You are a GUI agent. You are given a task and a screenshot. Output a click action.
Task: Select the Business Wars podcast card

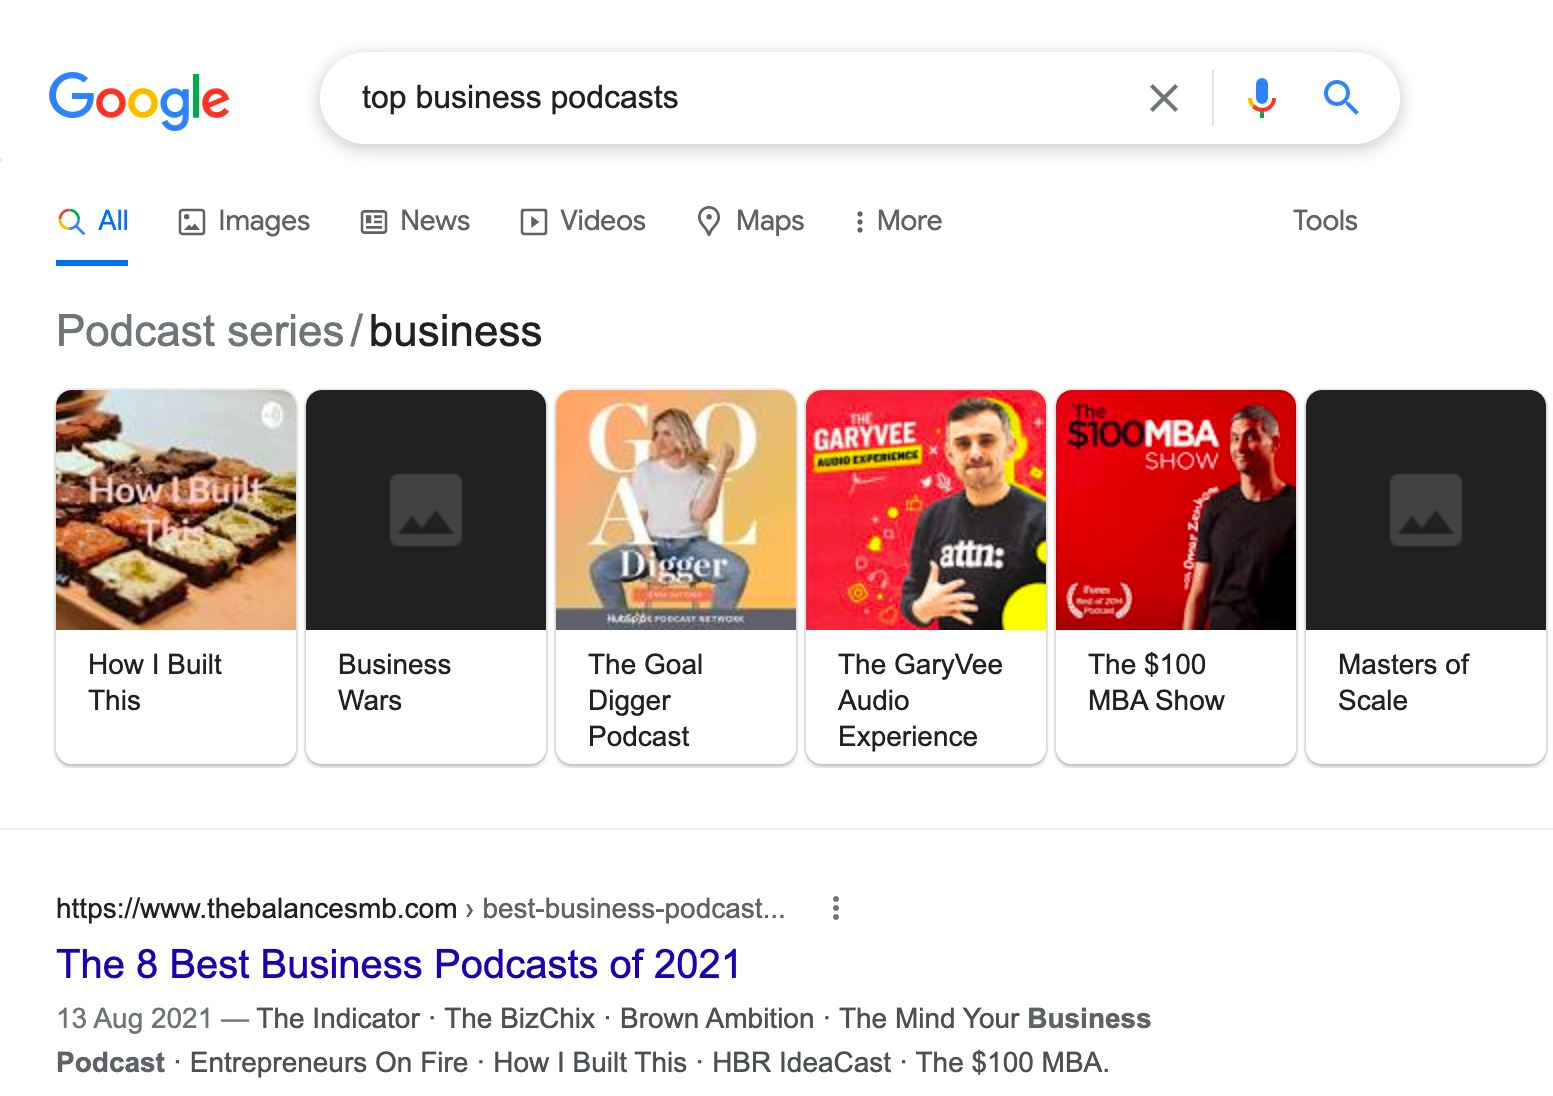pos(426,576)
